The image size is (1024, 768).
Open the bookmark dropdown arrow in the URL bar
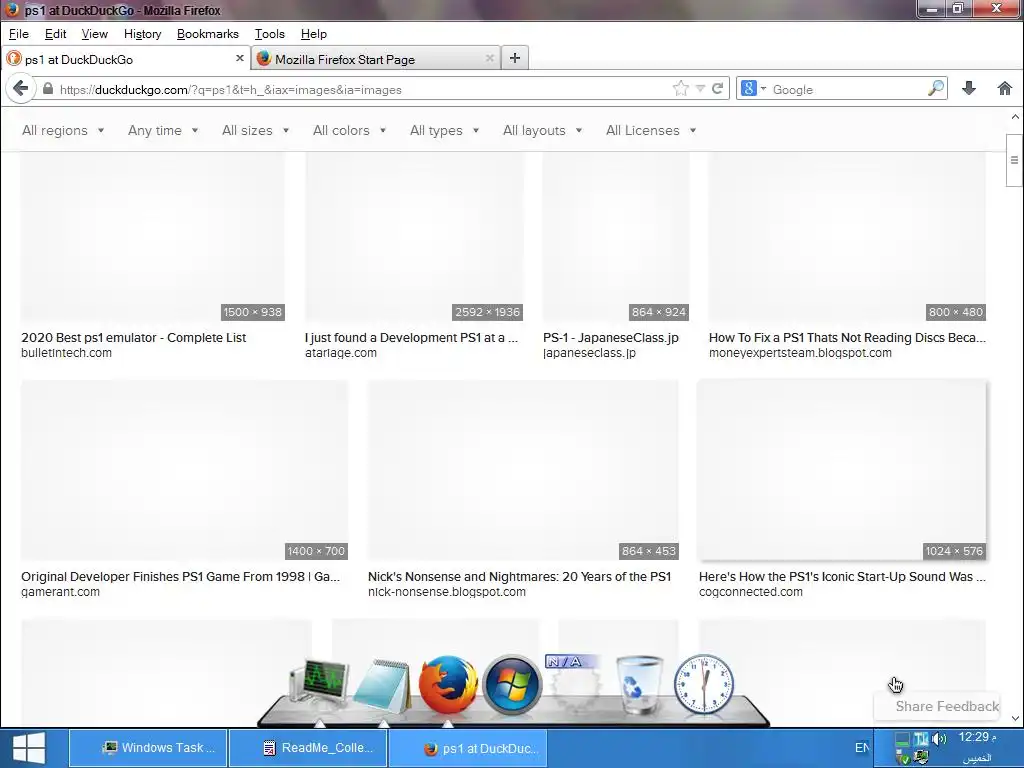[700, 89]
